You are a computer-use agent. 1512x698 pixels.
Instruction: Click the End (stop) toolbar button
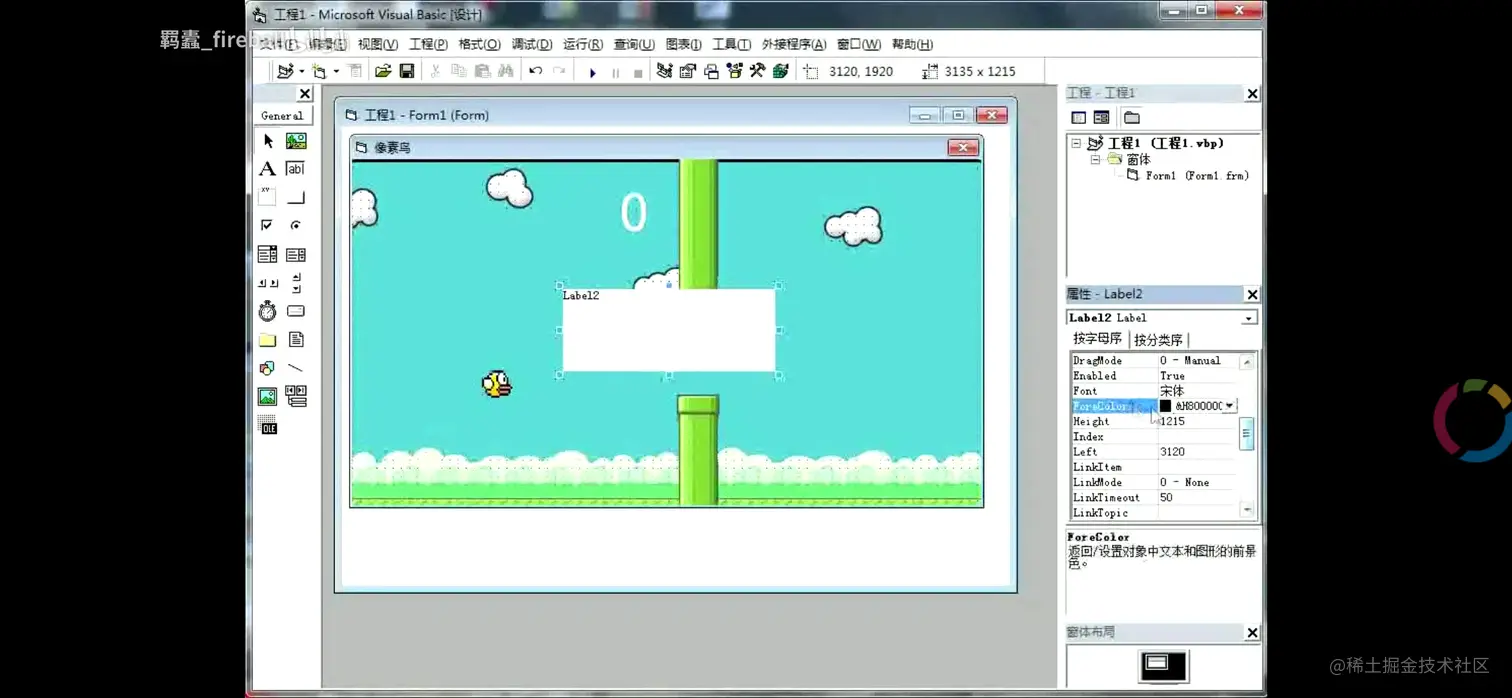pos(638,72)
